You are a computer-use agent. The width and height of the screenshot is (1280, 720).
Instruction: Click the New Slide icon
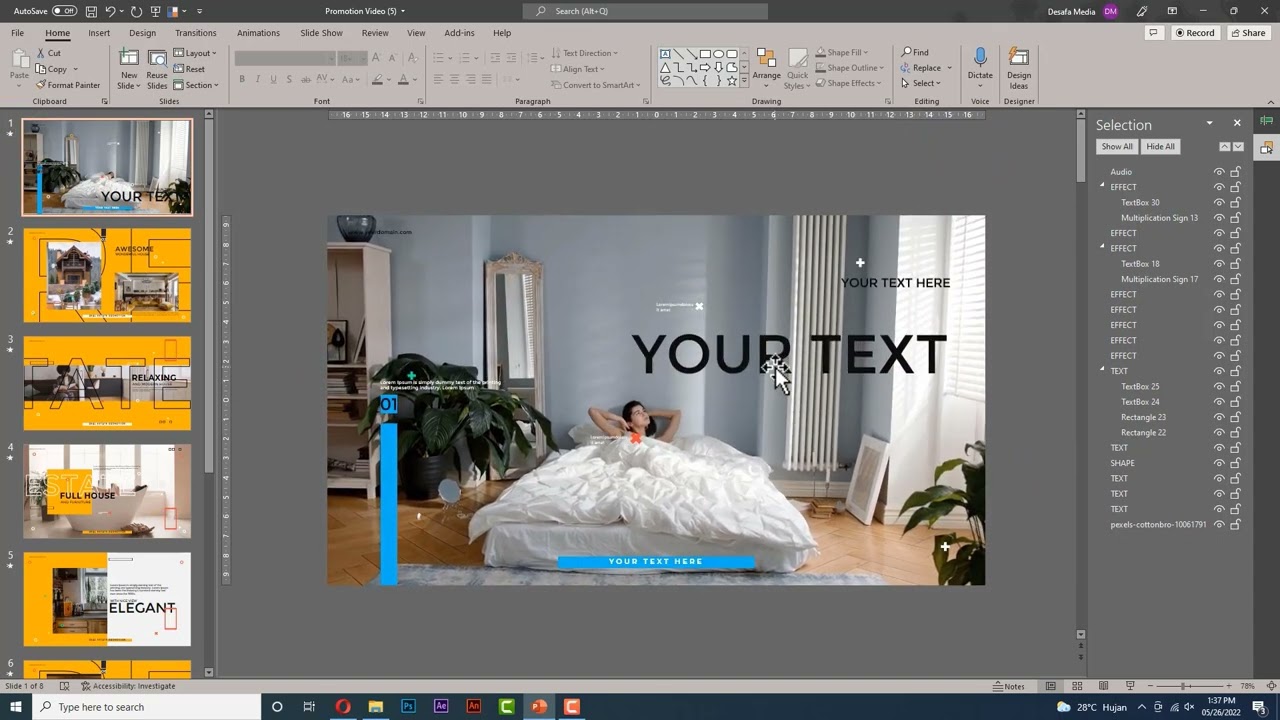coord(129,68)
